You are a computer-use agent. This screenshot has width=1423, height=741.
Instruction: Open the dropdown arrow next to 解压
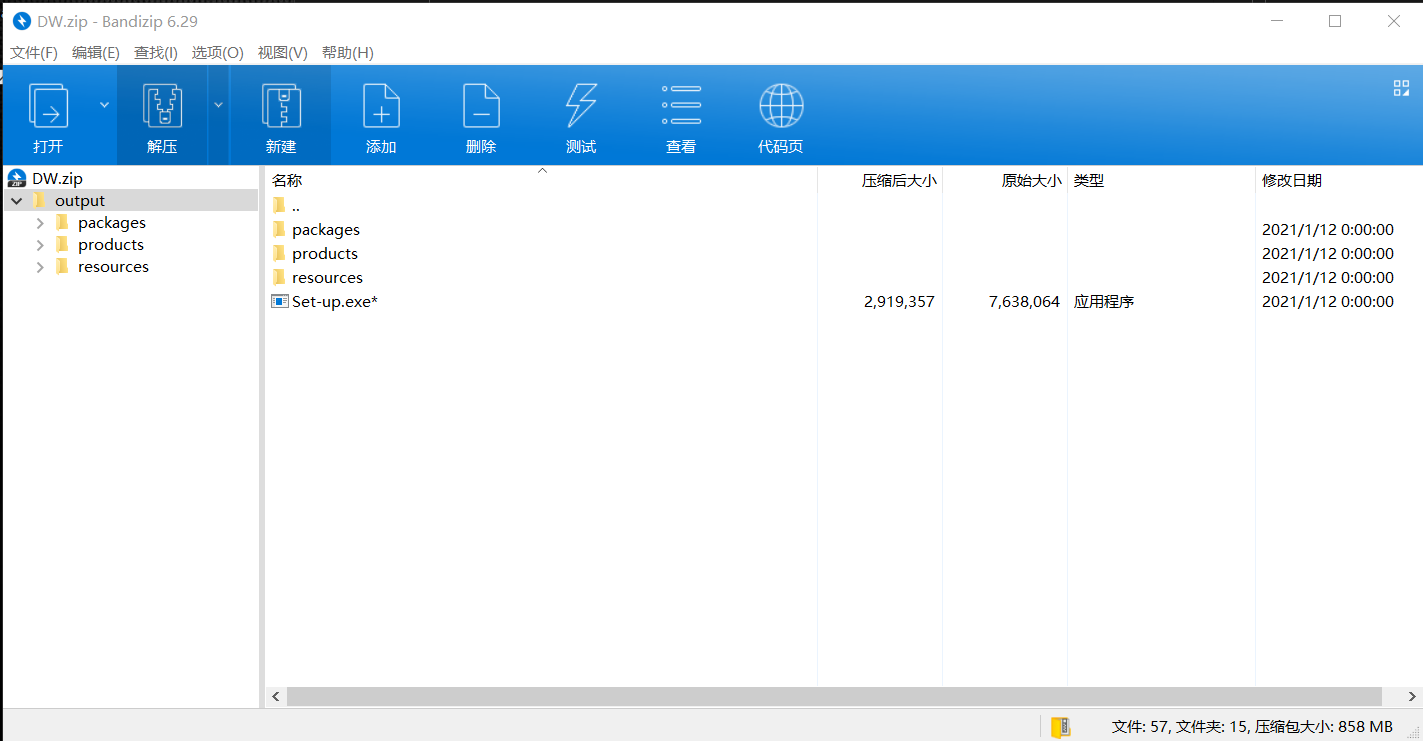(218, 104)
